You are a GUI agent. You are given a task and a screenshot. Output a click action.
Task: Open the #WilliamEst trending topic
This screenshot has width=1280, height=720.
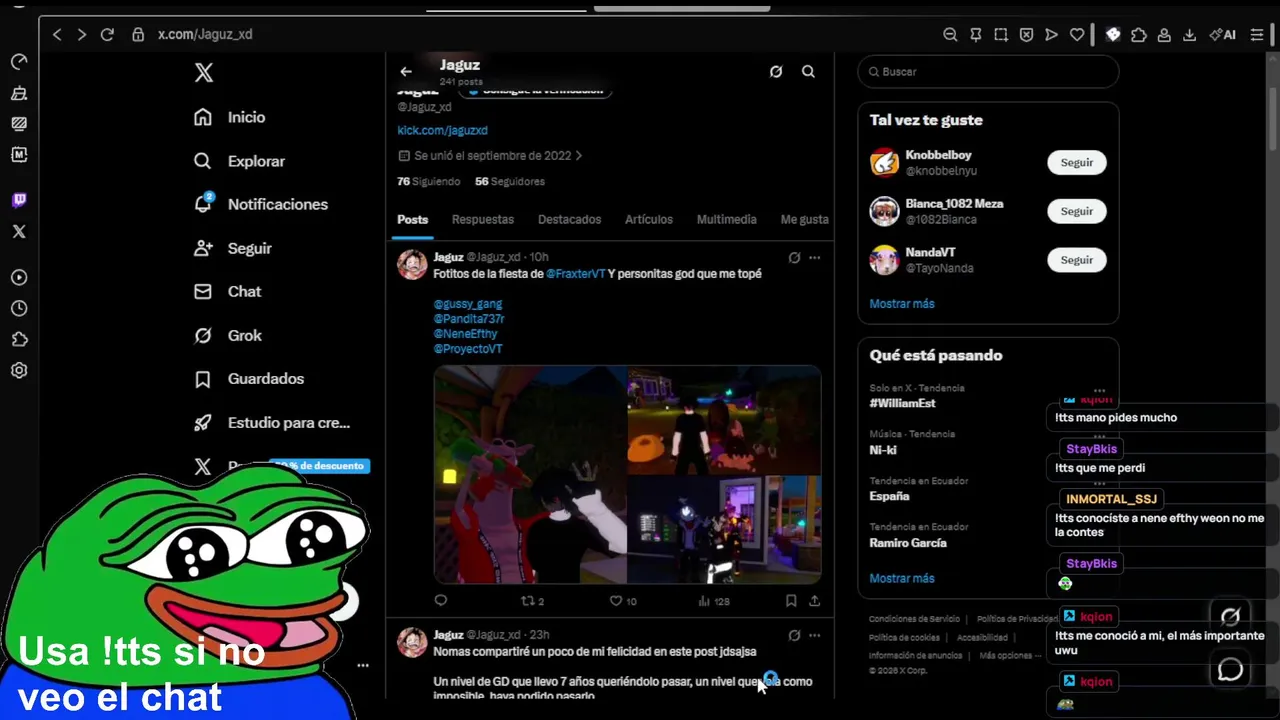point(903,404)
